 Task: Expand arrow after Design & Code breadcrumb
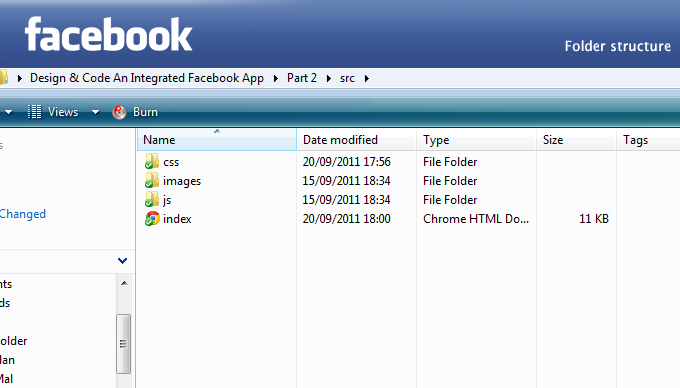click(x=276, y=78)
